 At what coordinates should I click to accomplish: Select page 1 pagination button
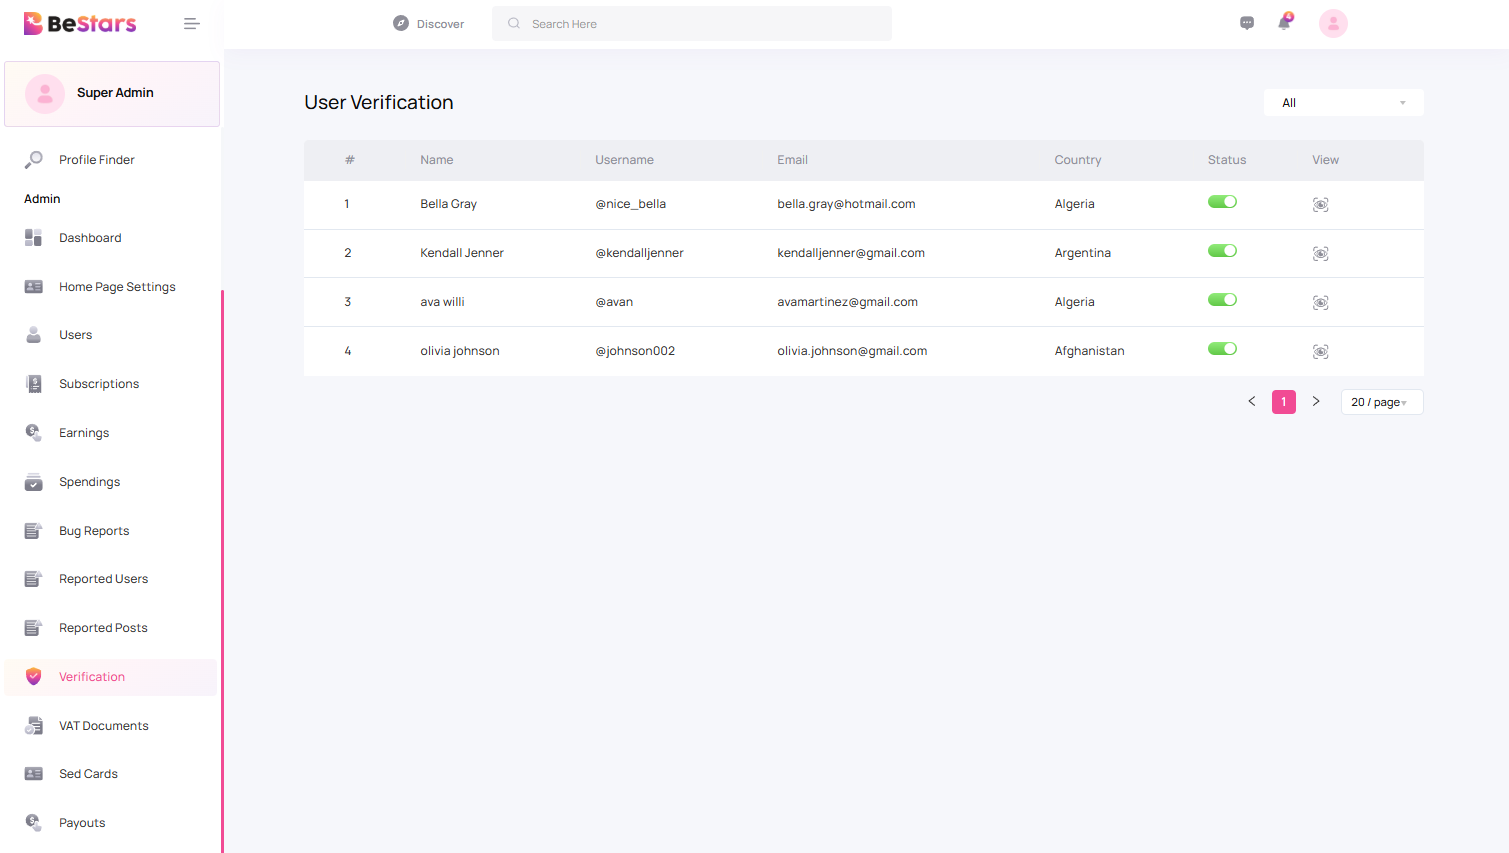point(1284,402)
